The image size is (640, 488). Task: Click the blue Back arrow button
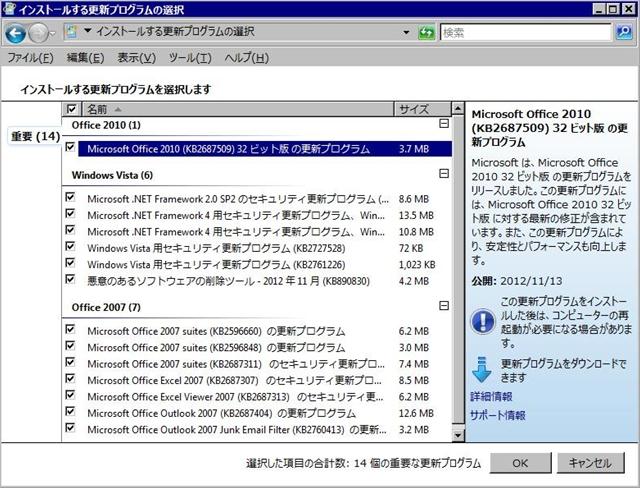point(16,33)
